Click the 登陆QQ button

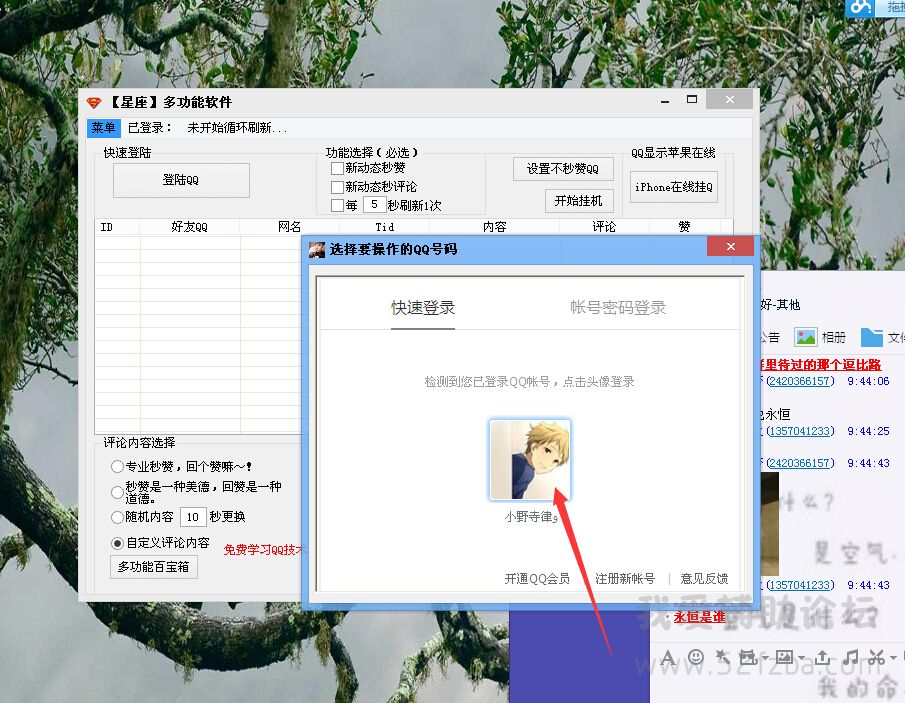(181, 180)
